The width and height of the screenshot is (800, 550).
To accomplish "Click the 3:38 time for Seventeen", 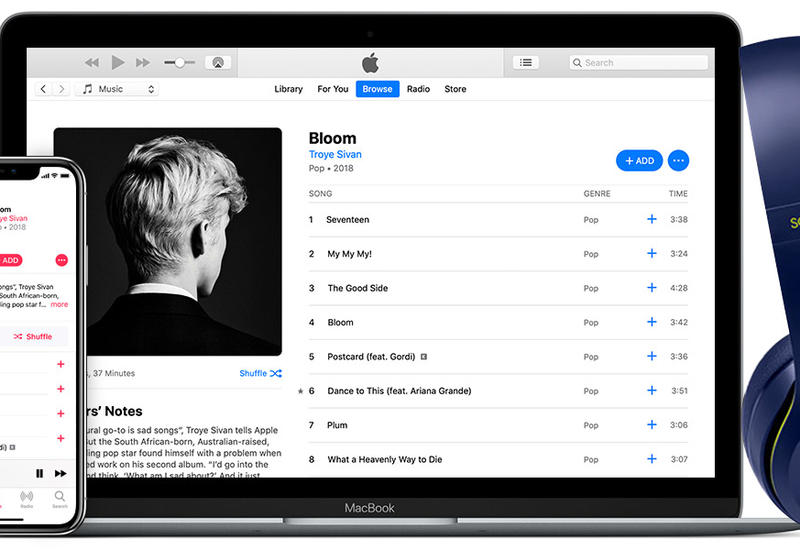I will tap(679, 219).
